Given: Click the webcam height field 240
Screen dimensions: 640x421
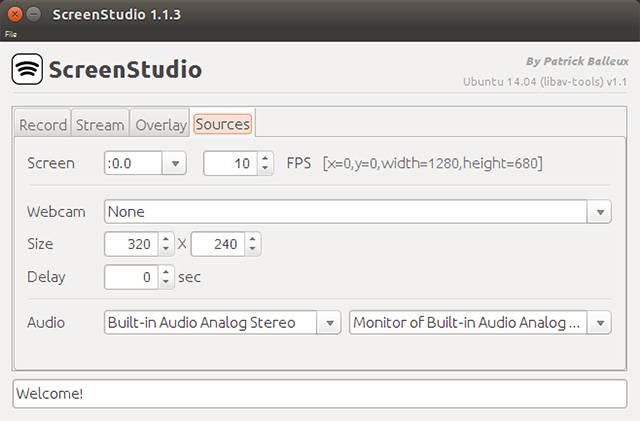Looking at the screenshot, I should pyautogui.click(x=218, y=244).
